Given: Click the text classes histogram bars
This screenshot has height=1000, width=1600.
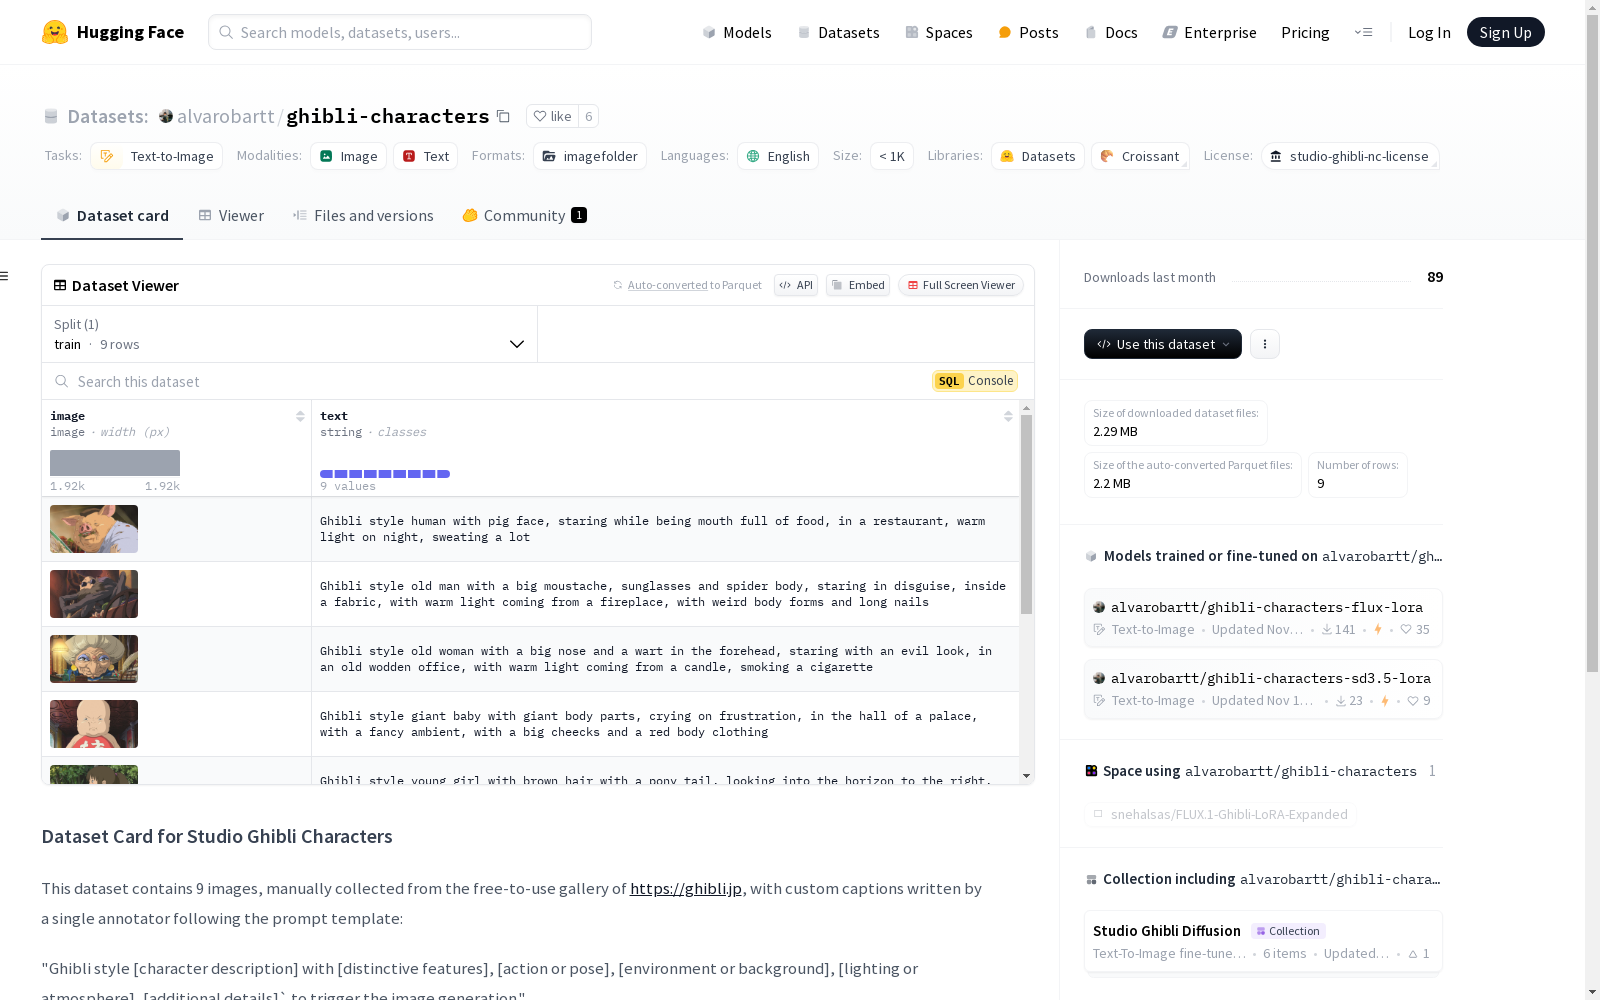Looking at the screenshot, I should pos(385,474).
